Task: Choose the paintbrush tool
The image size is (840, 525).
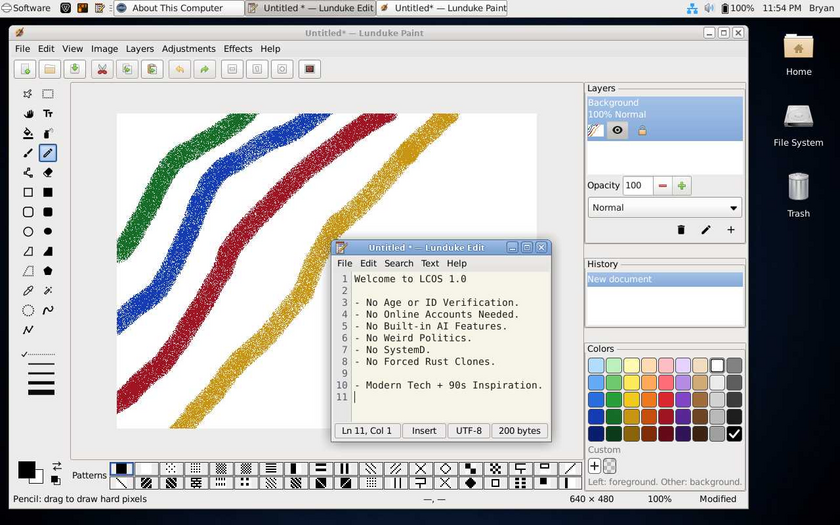Action: click(28, 153)
